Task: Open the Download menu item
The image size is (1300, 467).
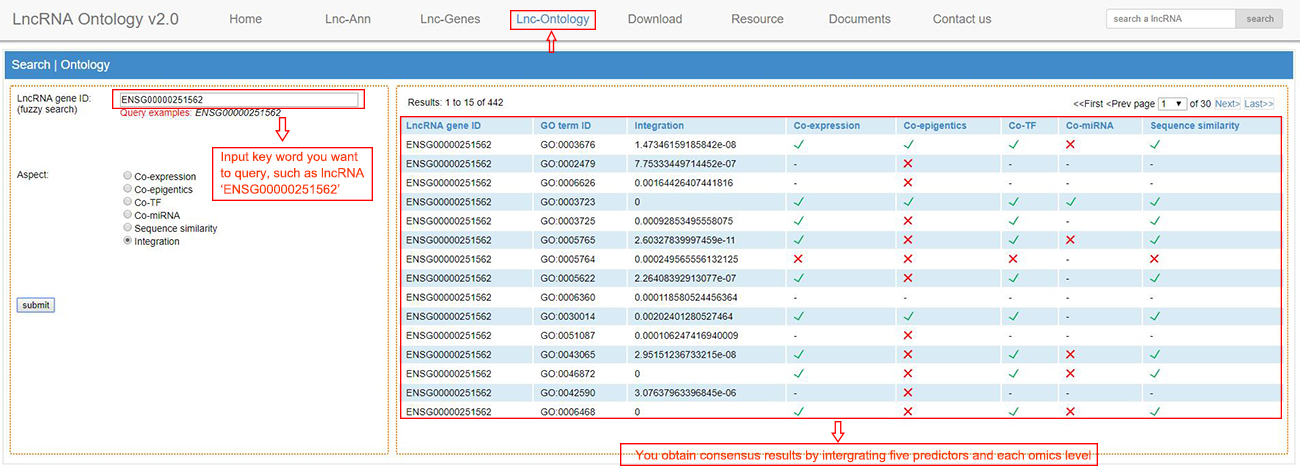Action: click(x=655, y=19)
